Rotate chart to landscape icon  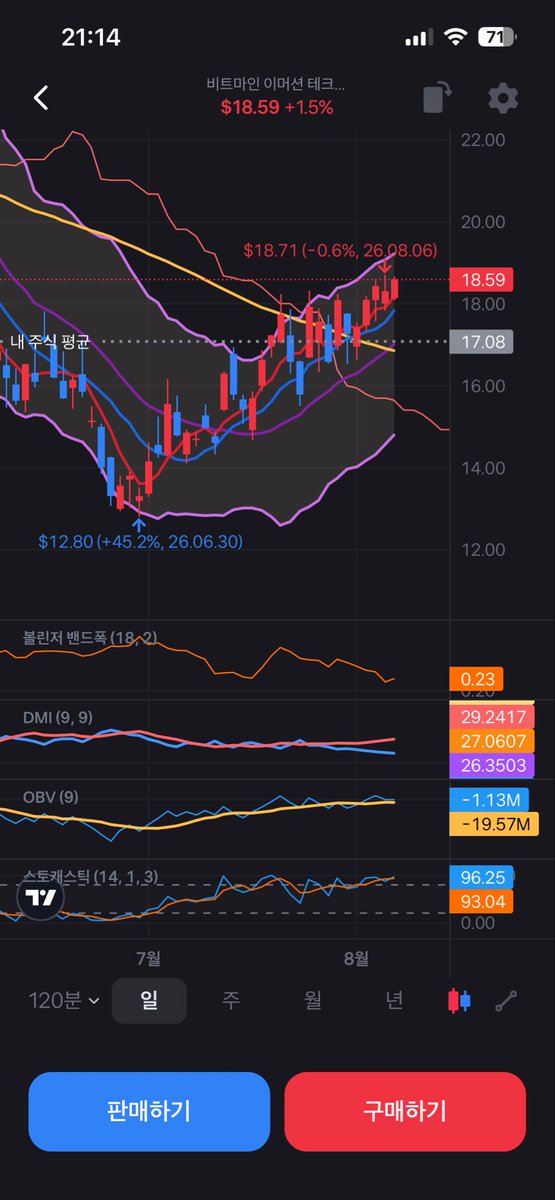(437, 98)
